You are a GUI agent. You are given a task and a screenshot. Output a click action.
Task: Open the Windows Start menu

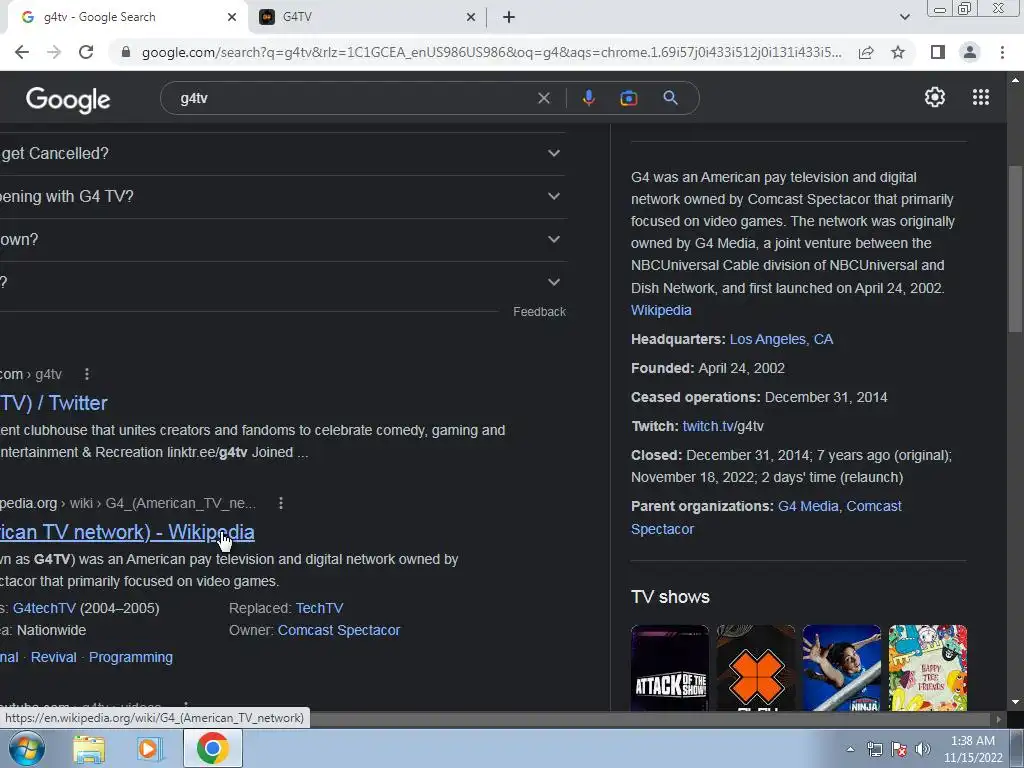pyautogui.click(x=27, y=748)
